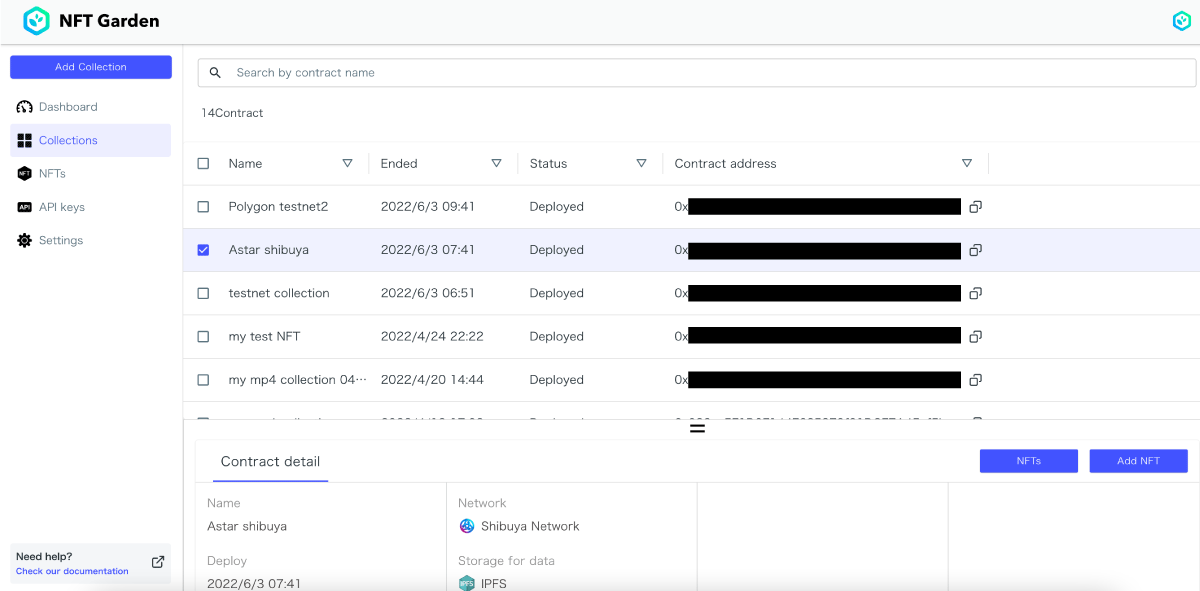Click the search magnifier icon

tap(215, 73)
